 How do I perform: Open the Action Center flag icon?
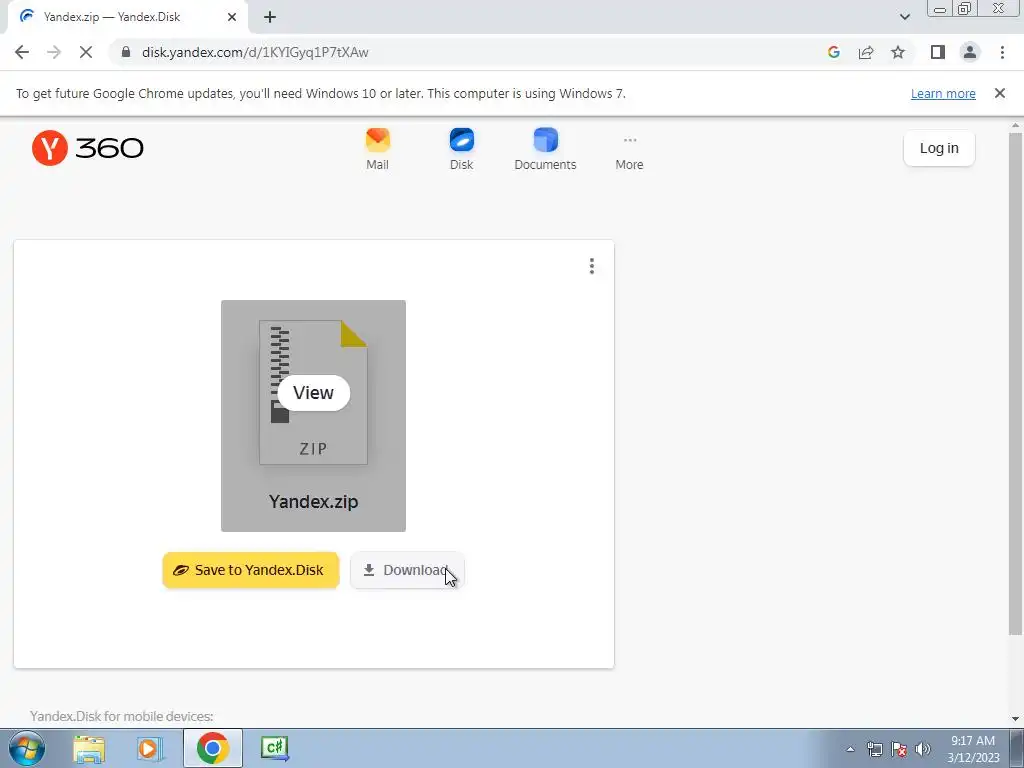click(899, 749)
